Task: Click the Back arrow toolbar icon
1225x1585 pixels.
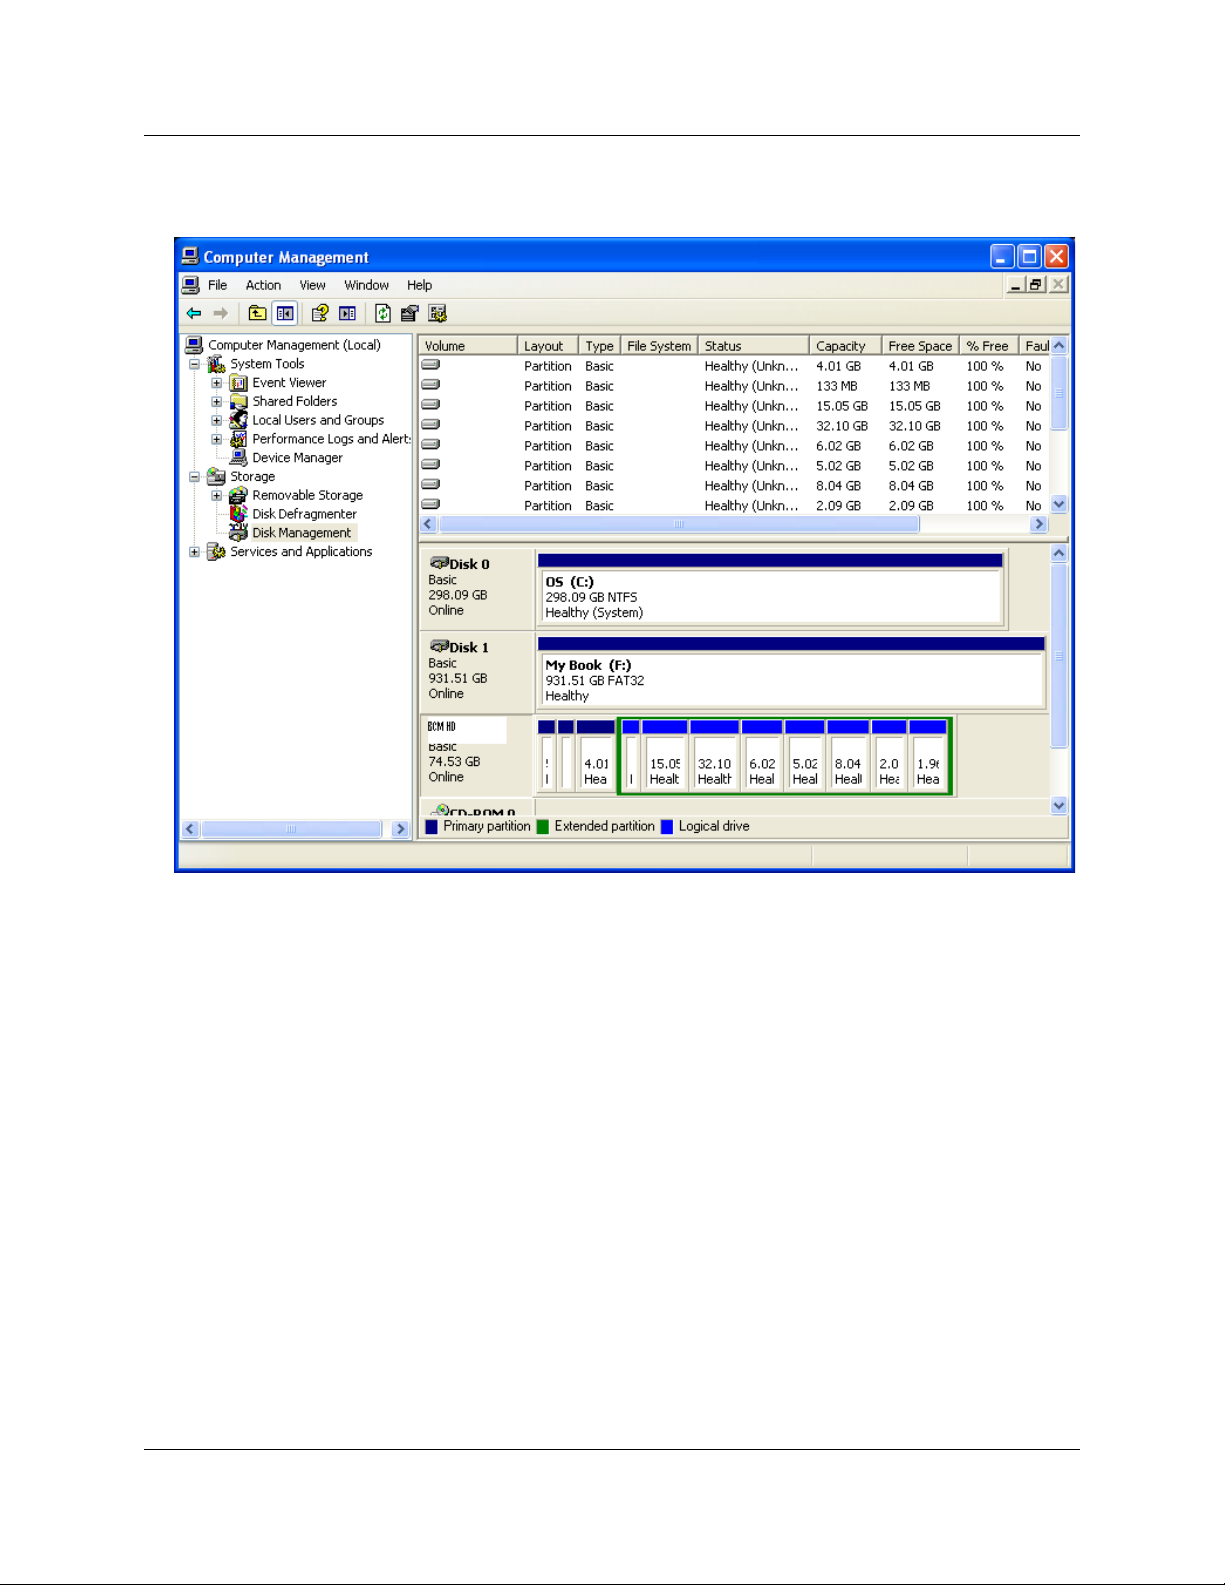Action: 194,313
